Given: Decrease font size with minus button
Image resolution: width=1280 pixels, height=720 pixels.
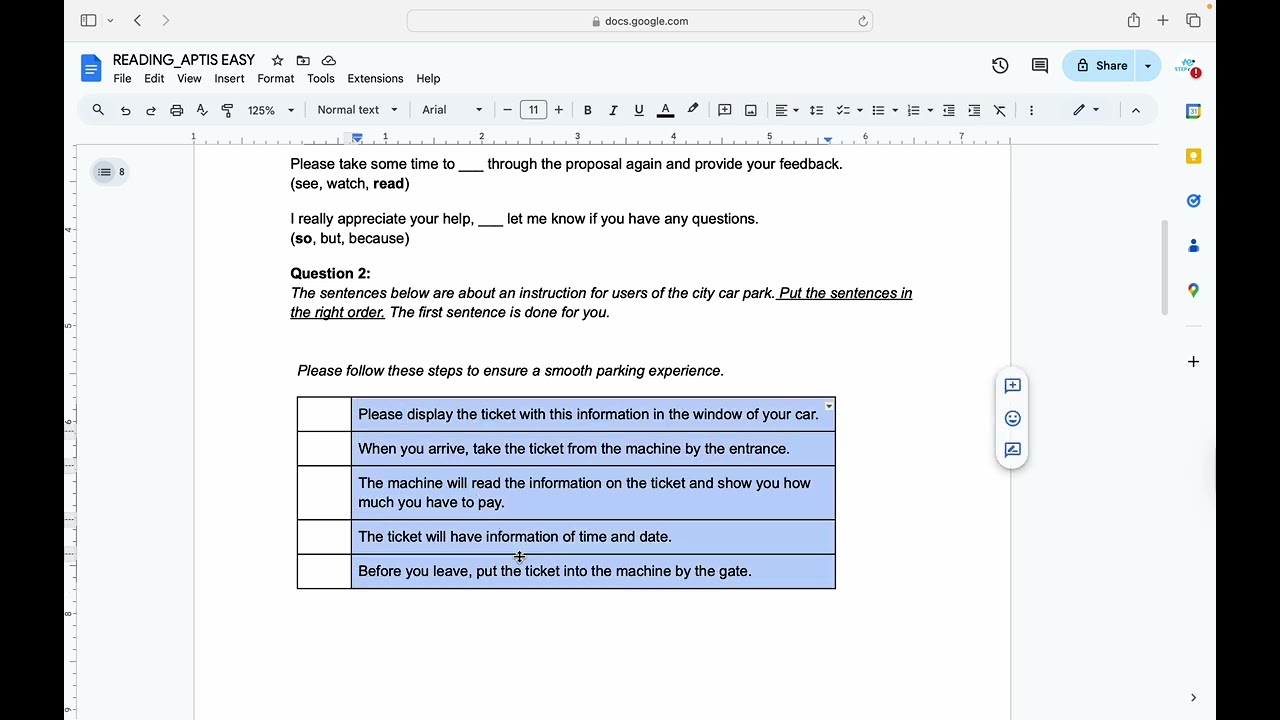Looking at the screenshot, I should tap(508, 110).
